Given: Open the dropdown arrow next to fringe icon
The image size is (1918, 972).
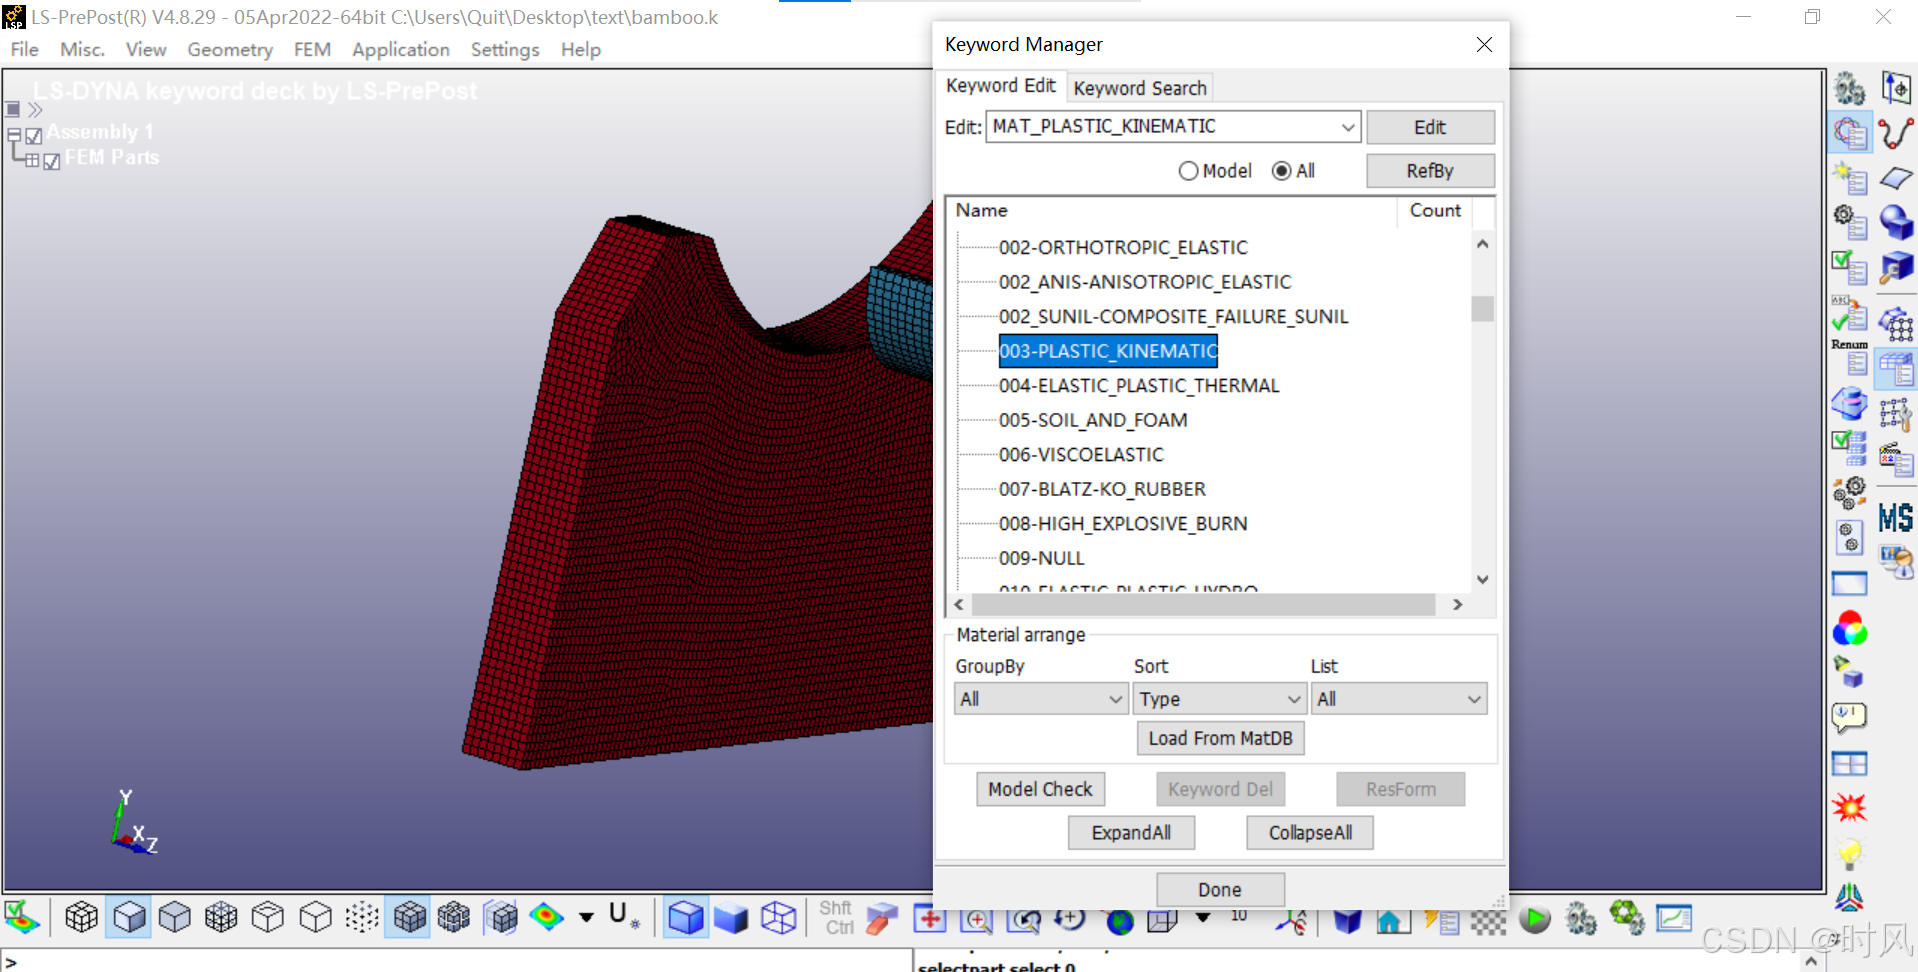Looking at the screenshot, I should tap(586, 917).
